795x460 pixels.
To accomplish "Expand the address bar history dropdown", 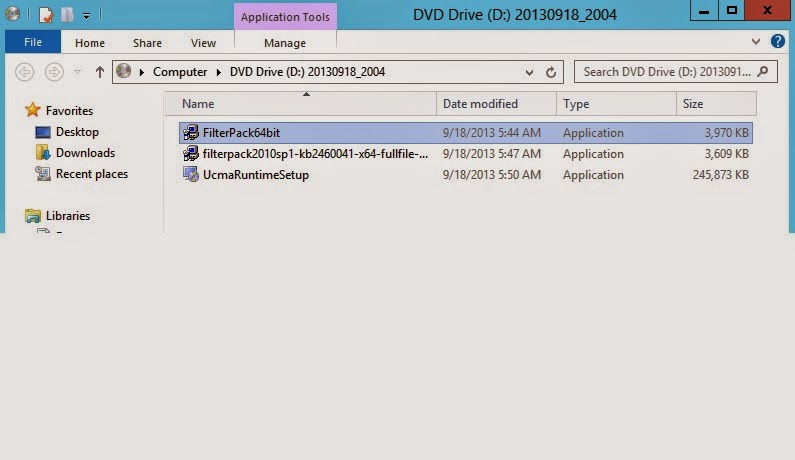I will click(x=530, y=72).
